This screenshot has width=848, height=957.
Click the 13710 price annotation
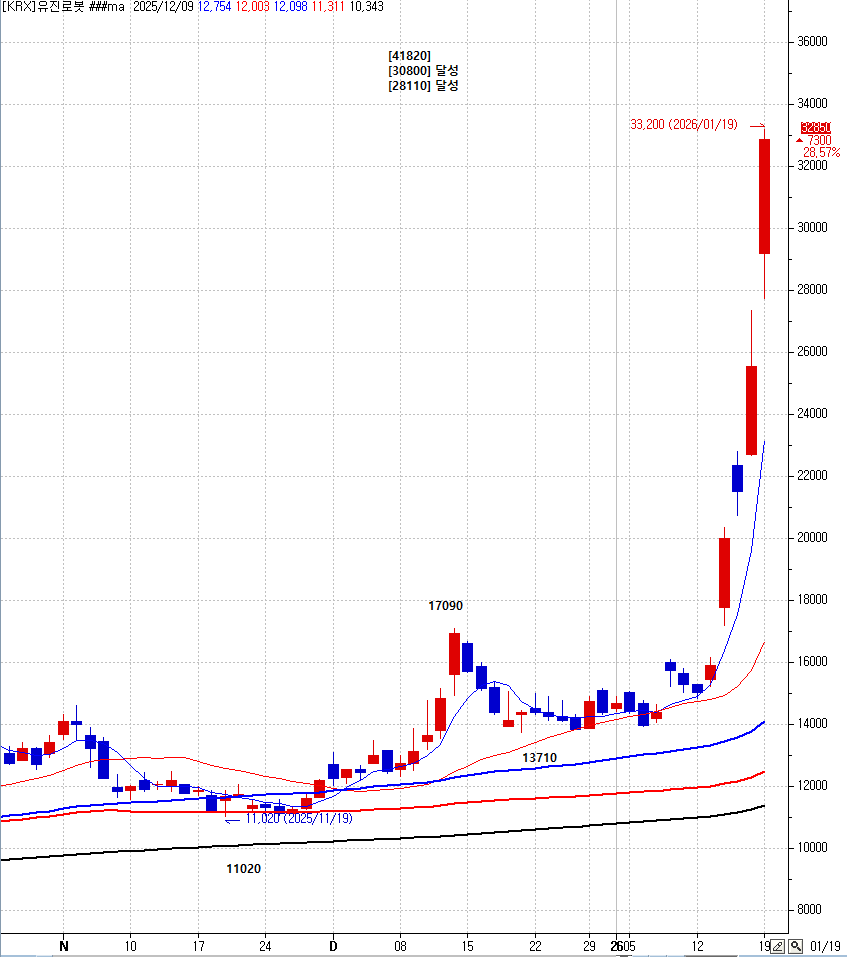point(539,758)
